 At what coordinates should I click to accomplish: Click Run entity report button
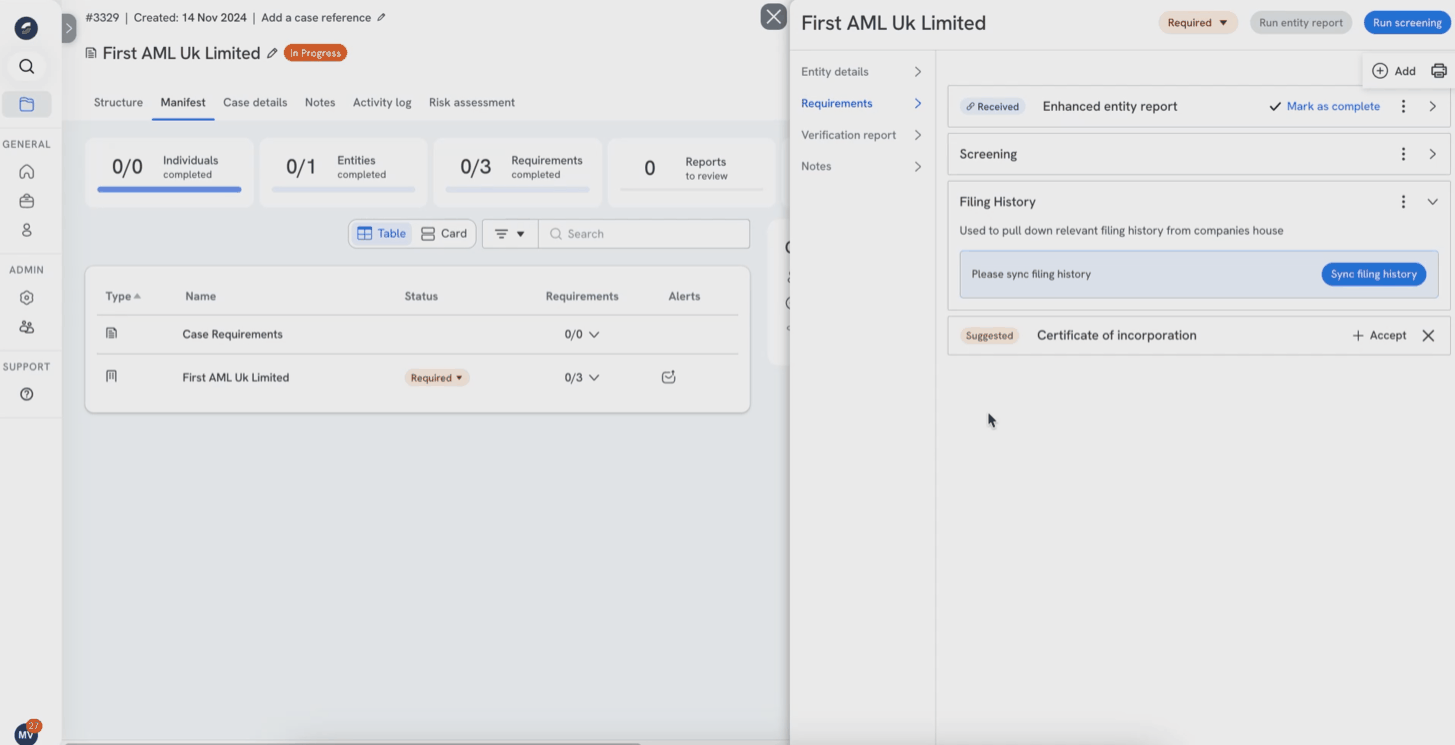tap(1301, 23)
